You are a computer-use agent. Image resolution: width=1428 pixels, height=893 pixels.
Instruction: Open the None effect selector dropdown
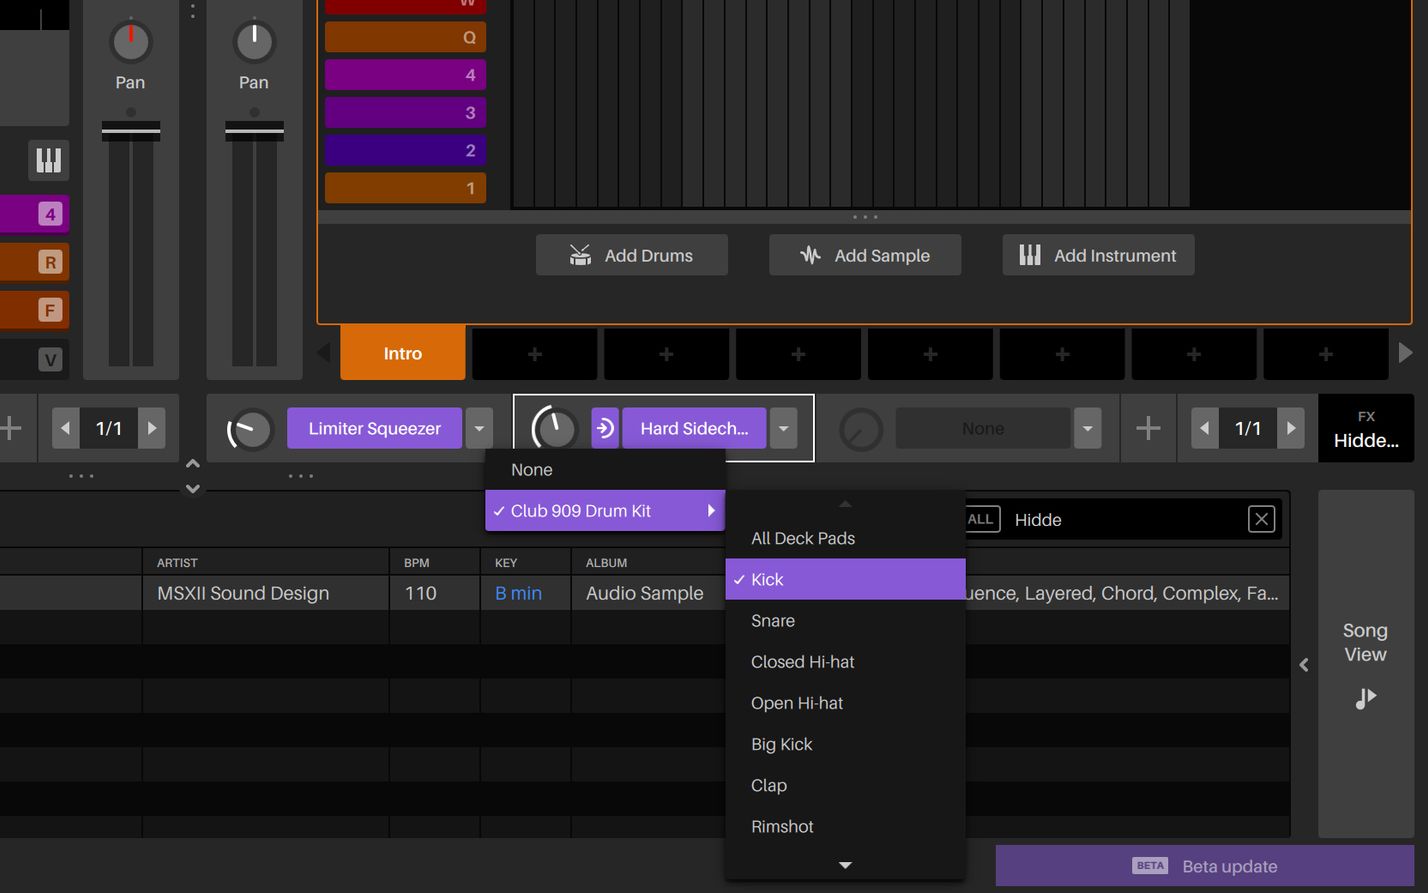point(1087,427)
